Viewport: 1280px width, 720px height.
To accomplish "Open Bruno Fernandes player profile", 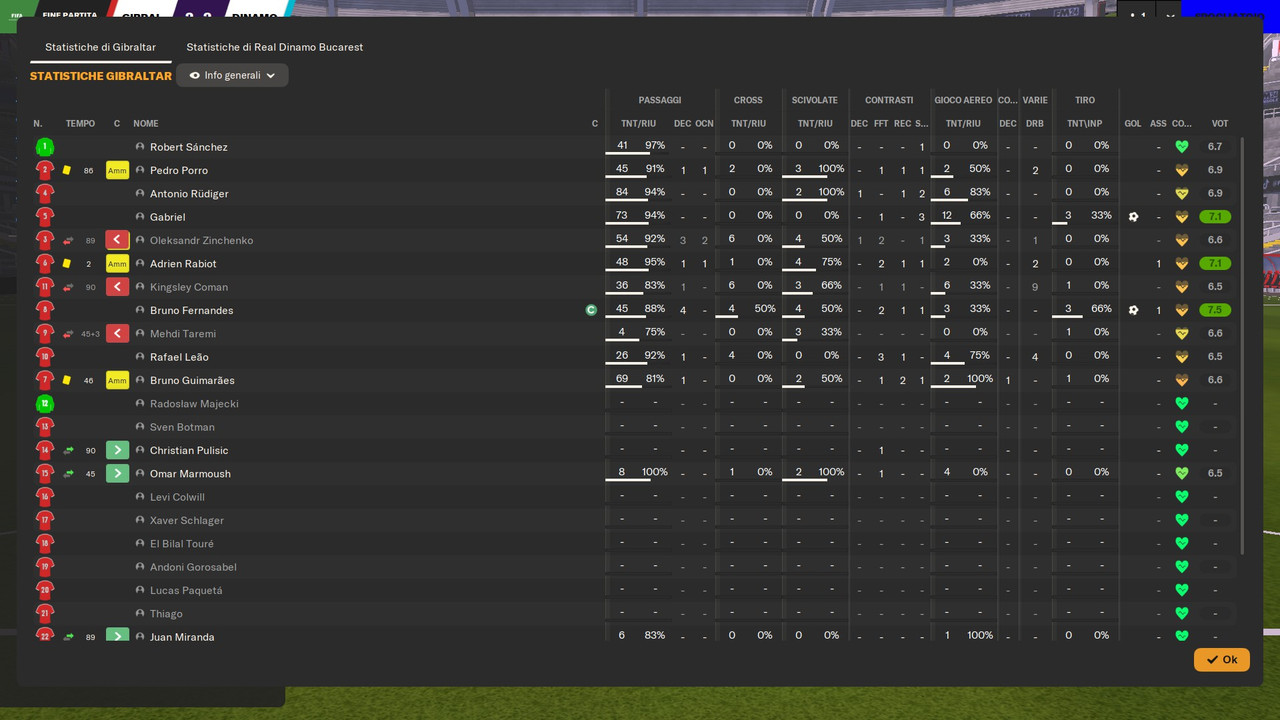I will tap(191, 311).
